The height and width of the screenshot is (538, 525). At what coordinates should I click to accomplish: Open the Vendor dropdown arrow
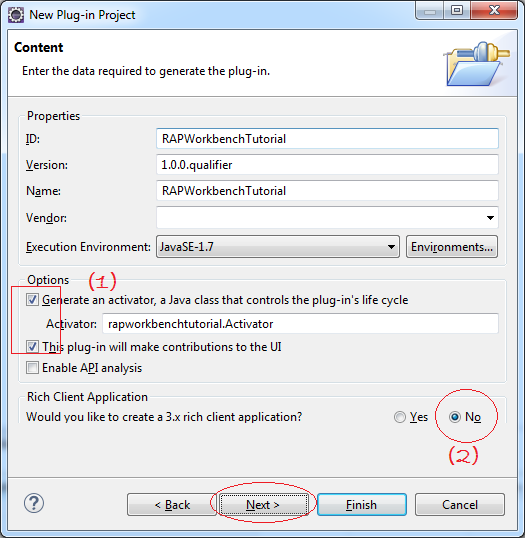[x=490, y=218]
